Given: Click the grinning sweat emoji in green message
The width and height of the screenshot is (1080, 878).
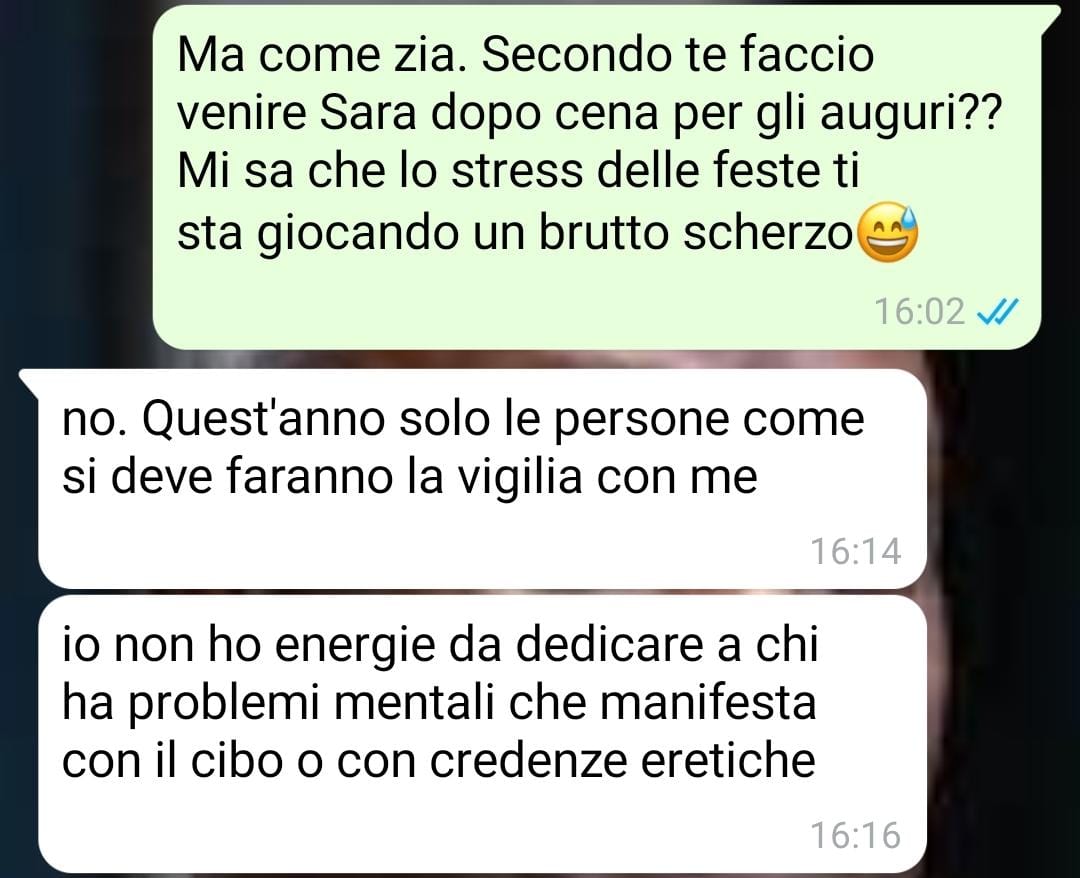Looking at the screenshot, I should pyautogui.click(x=889, y=233).
